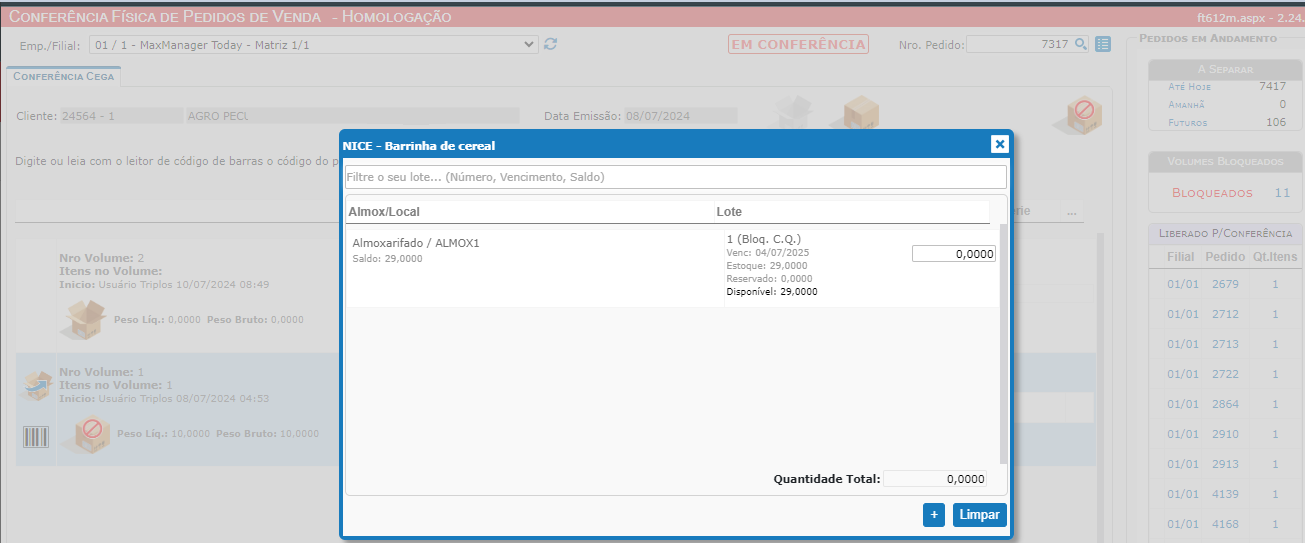Open the order list icon beside search
1305x544 pixels.
[1103, 44]
